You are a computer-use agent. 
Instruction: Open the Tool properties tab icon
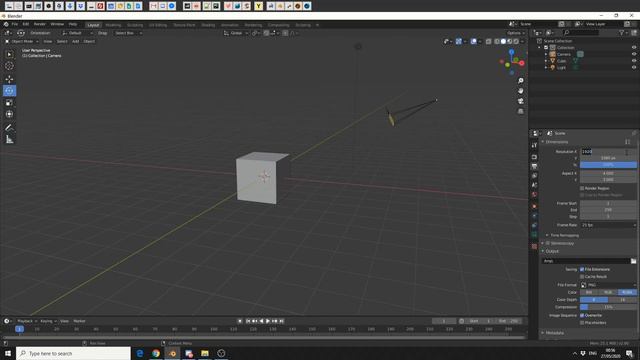click(534, 145)
